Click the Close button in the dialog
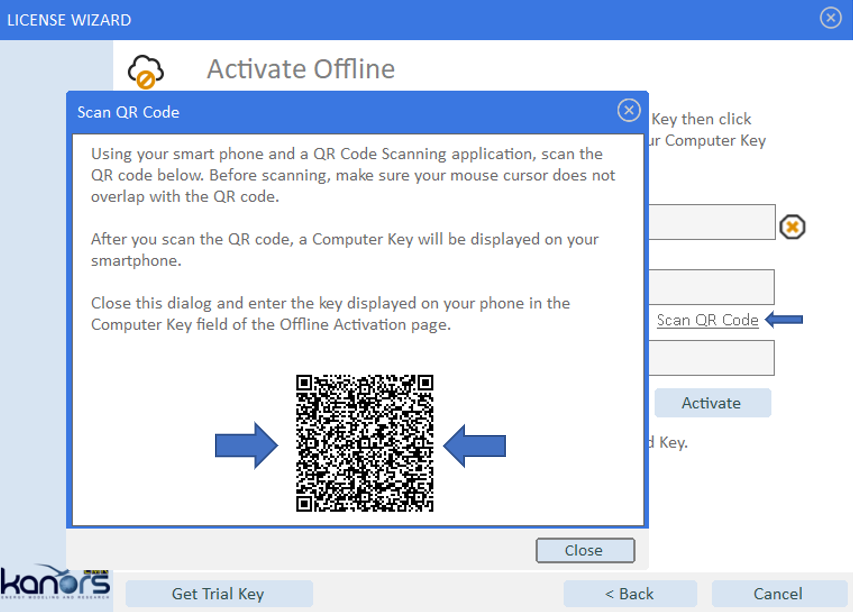This screenshot has height=612, width=853. pos(585,551)
